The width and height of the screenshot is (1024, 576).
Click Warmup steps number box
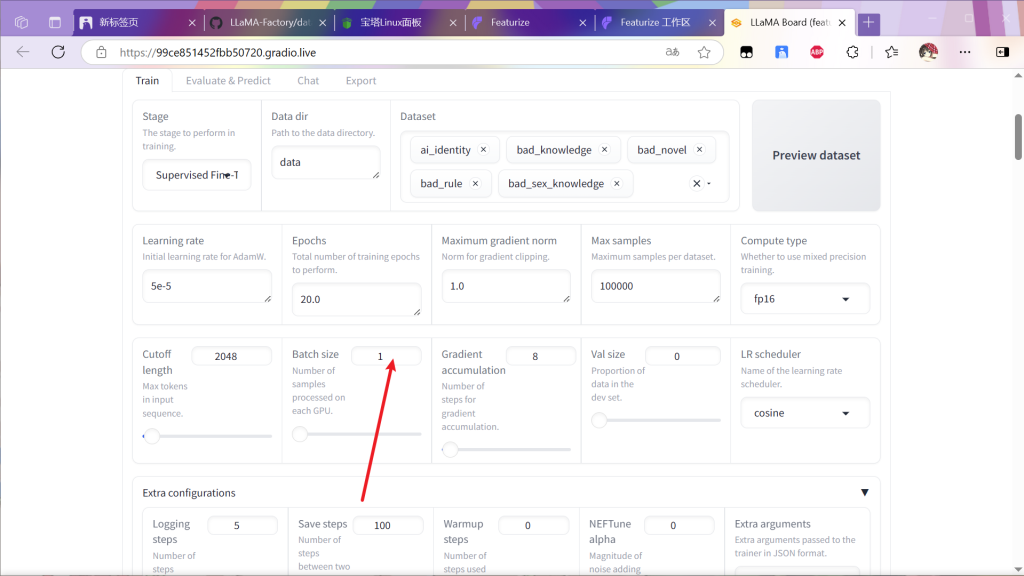(x=534, y=525)
